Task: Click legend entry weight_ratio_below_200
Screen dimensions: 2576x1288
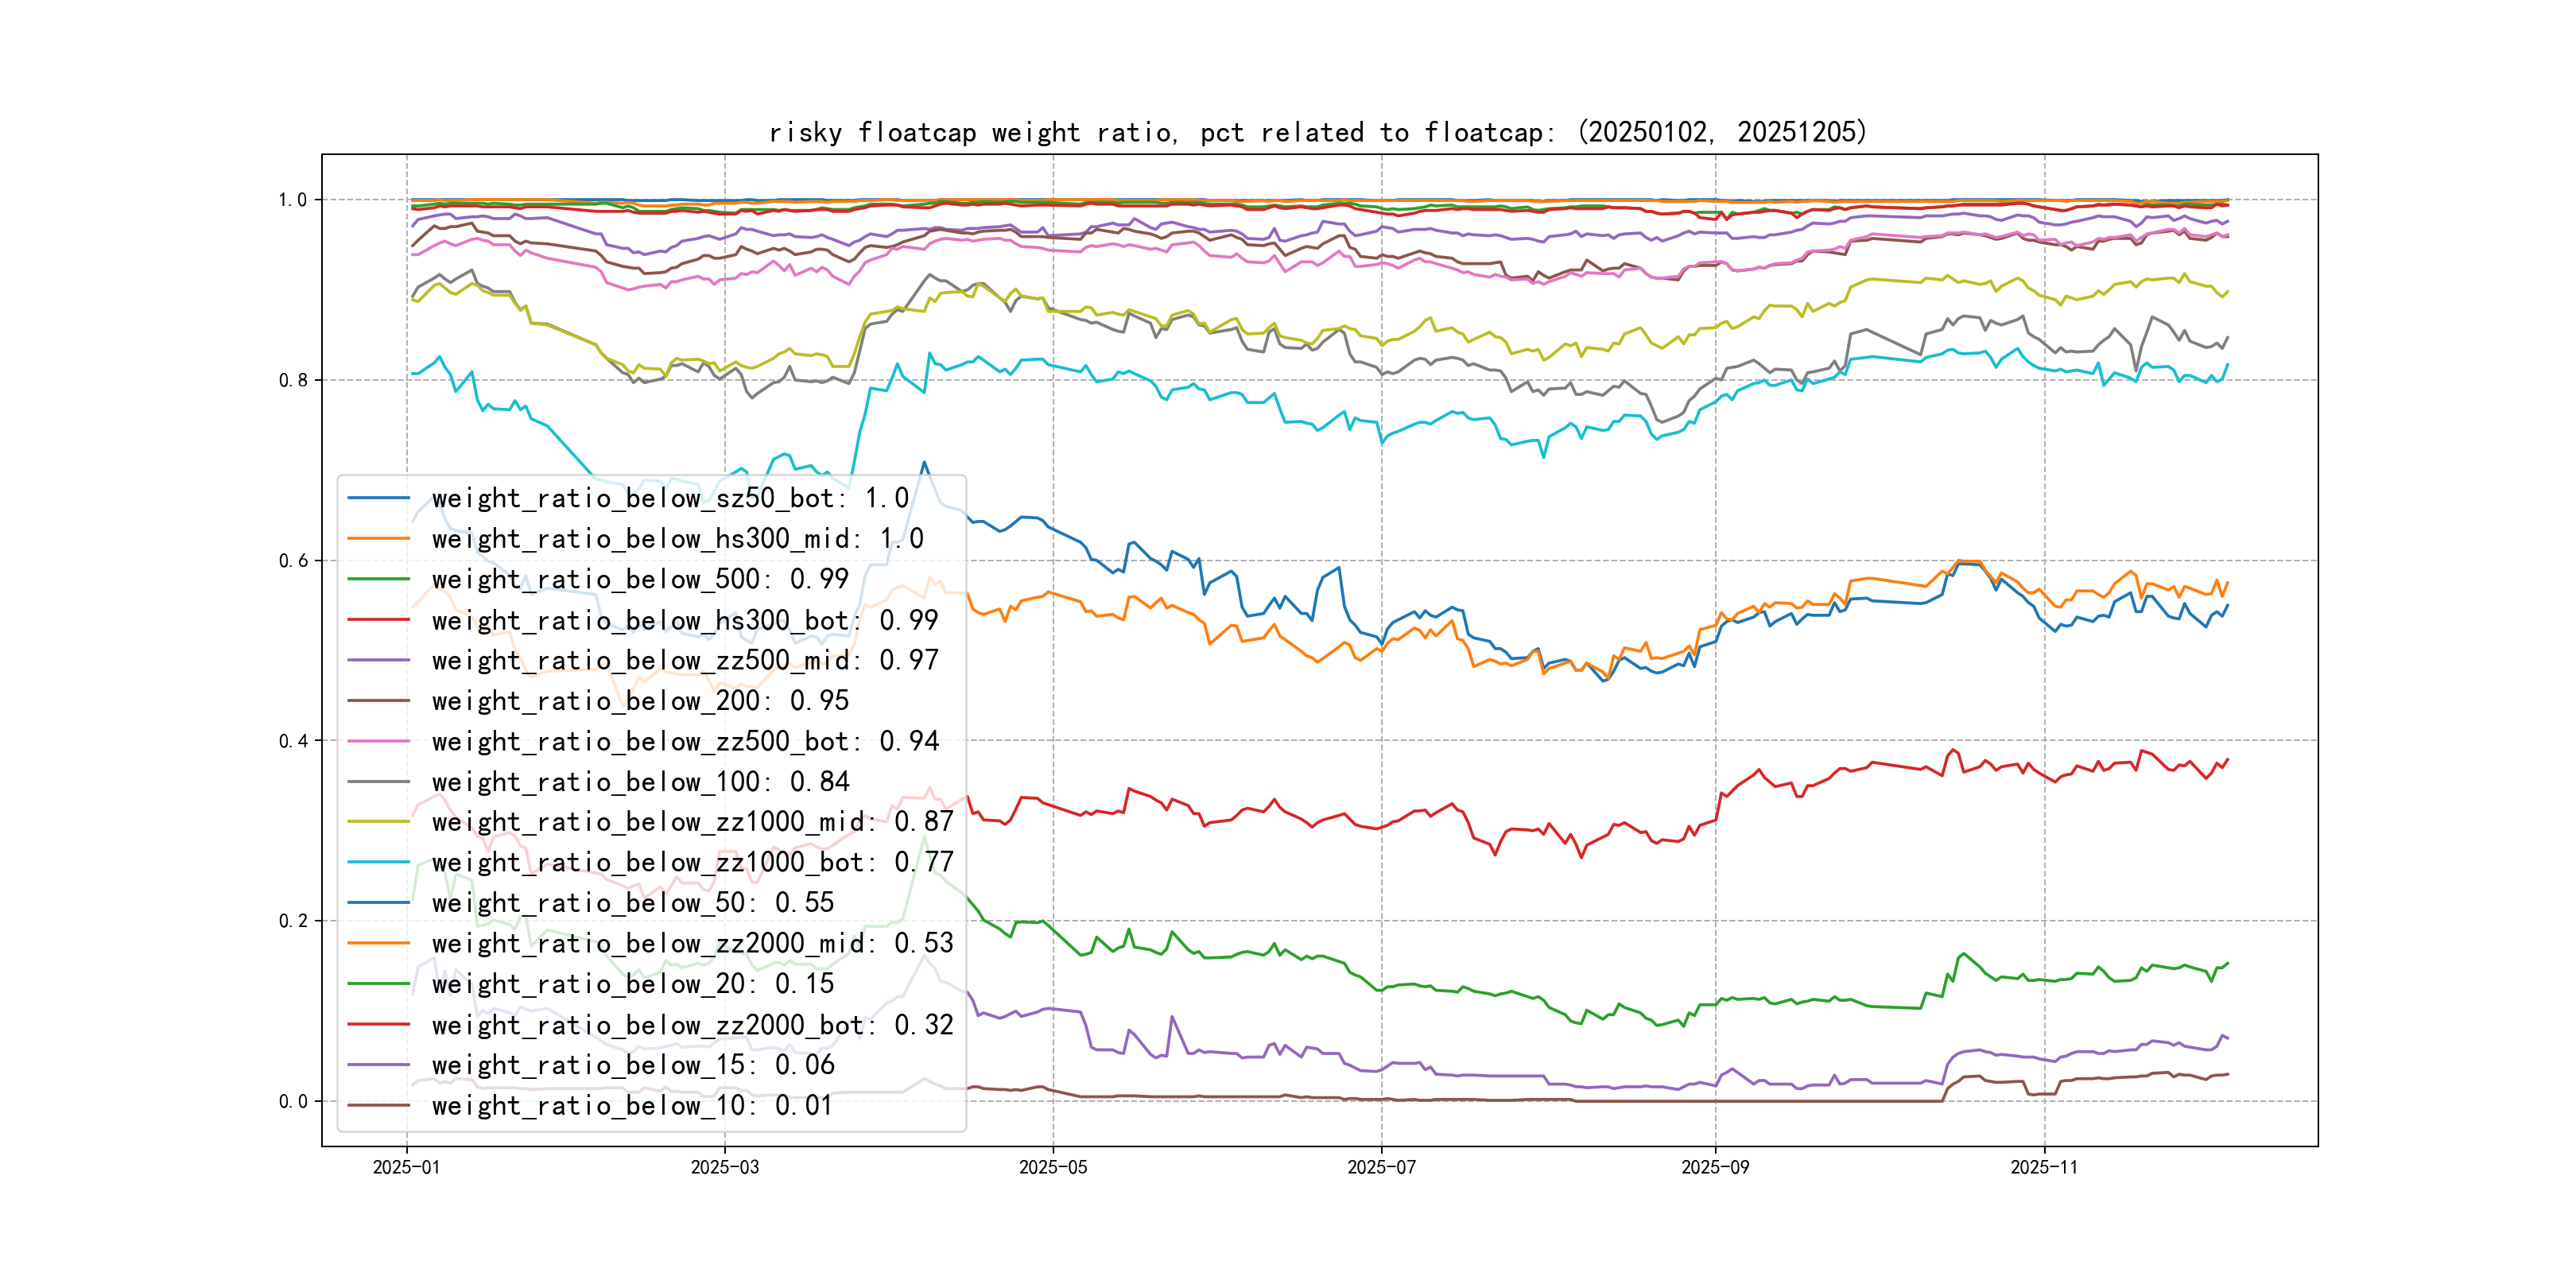Action: (x=639, y=701)
